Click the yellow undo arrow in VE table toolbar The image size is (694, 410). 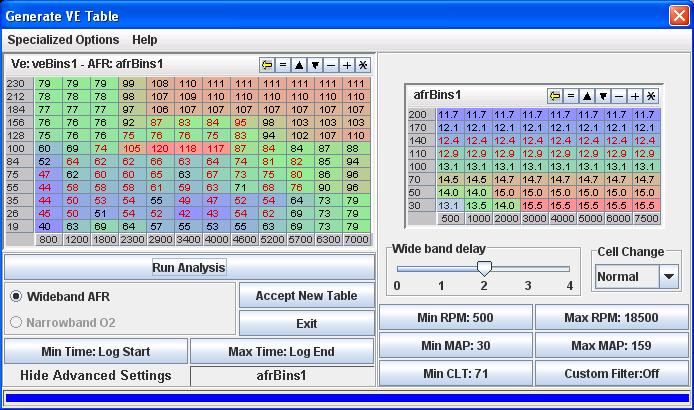pyautogui.click(x=267, y=64)
